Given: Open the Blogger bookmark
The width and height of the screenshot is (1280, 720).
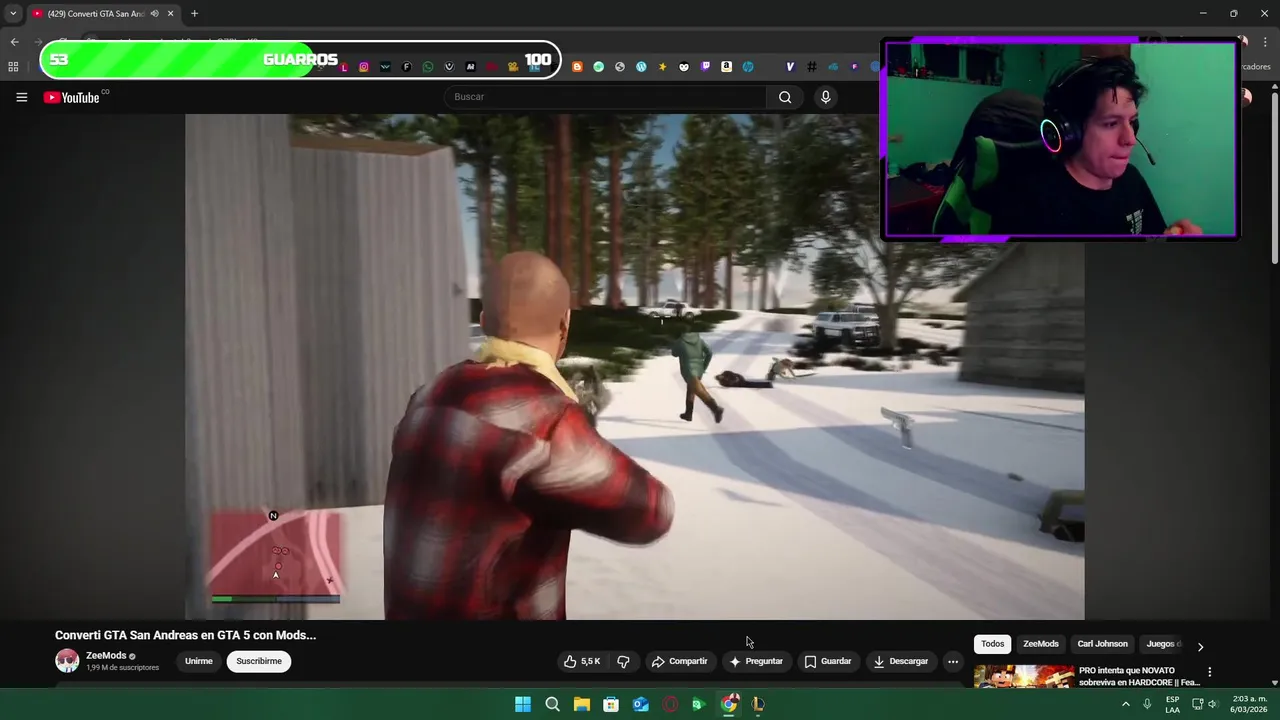Looking at the screenshot, I should coord(577,67).
